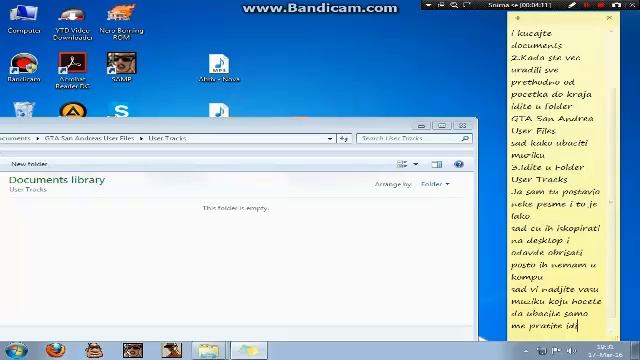Open the sunglasses face taskbar icon
640x360 pixels.
133,350
